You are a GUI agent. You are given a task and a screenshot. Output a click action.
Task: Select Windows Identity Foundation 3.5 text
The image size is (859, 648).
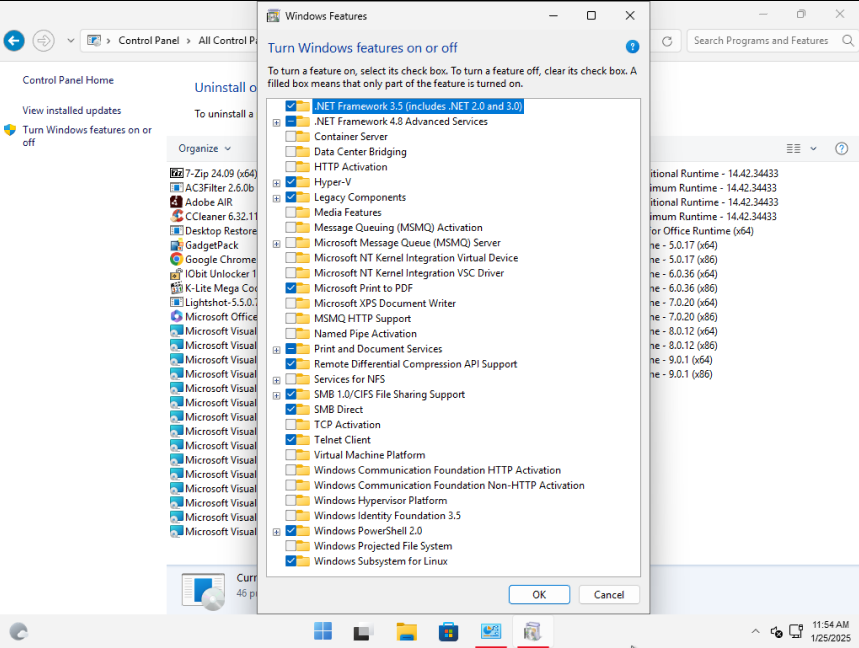pyautogui.click(x=387, y=515)
